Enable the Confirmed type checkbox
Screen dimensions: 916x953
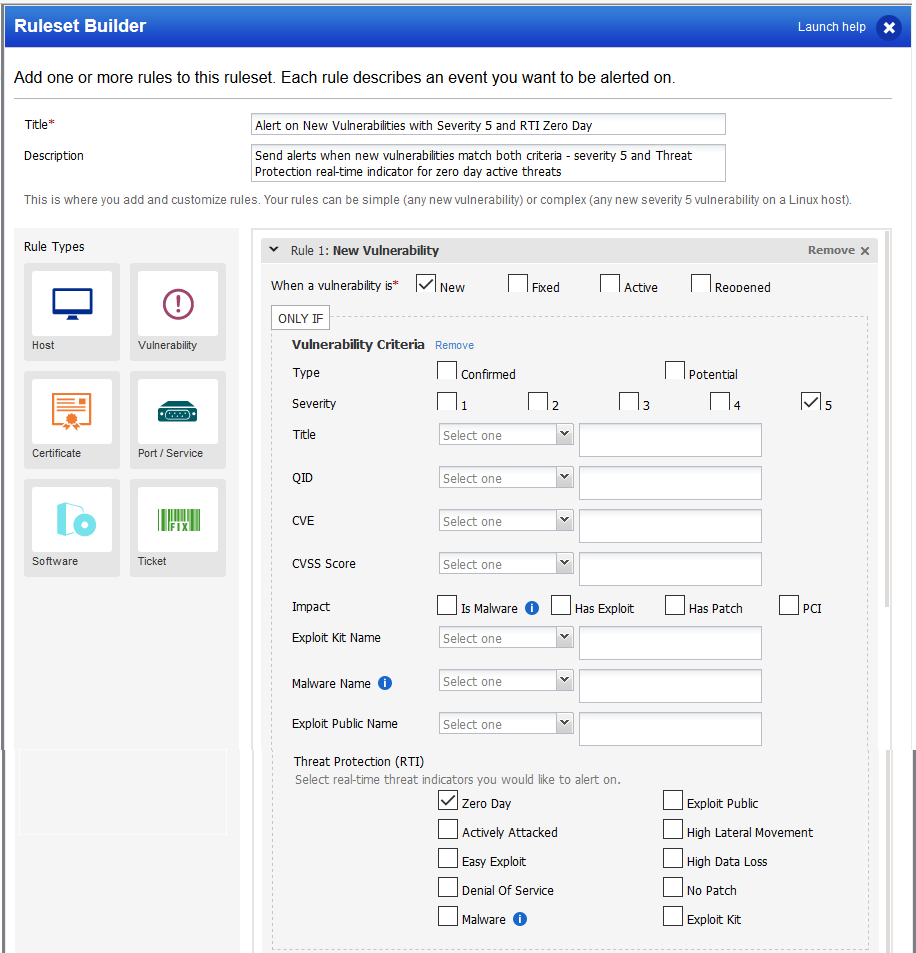tap(447, 370)
